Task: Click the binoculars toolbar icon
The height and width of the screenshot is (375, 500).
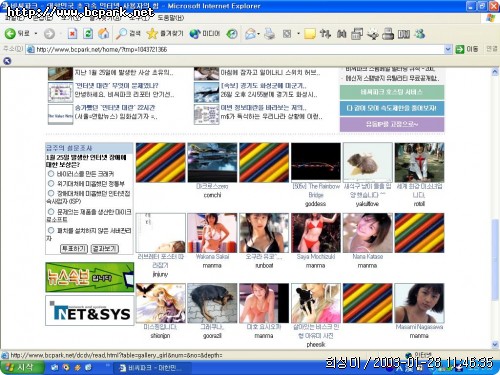Action: point(341,34)
